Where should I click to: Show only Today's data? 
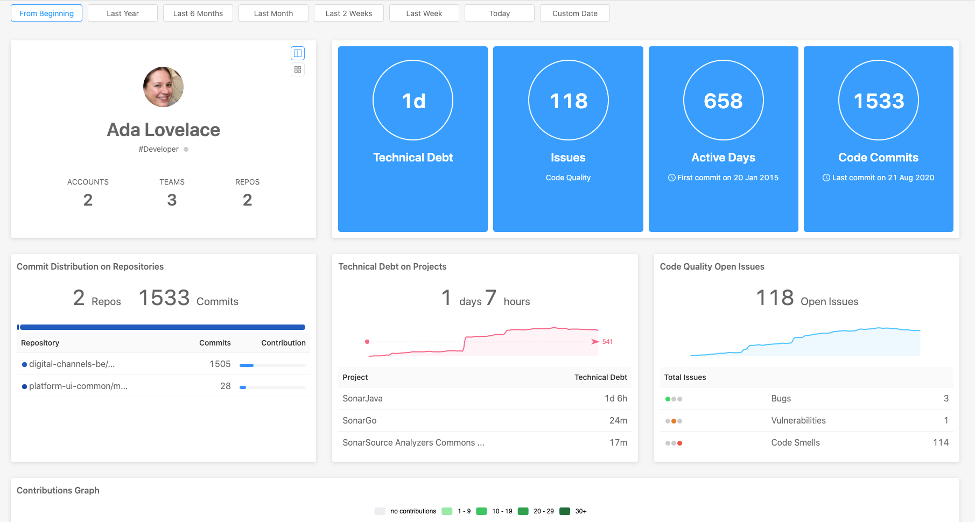coord(499,14)
